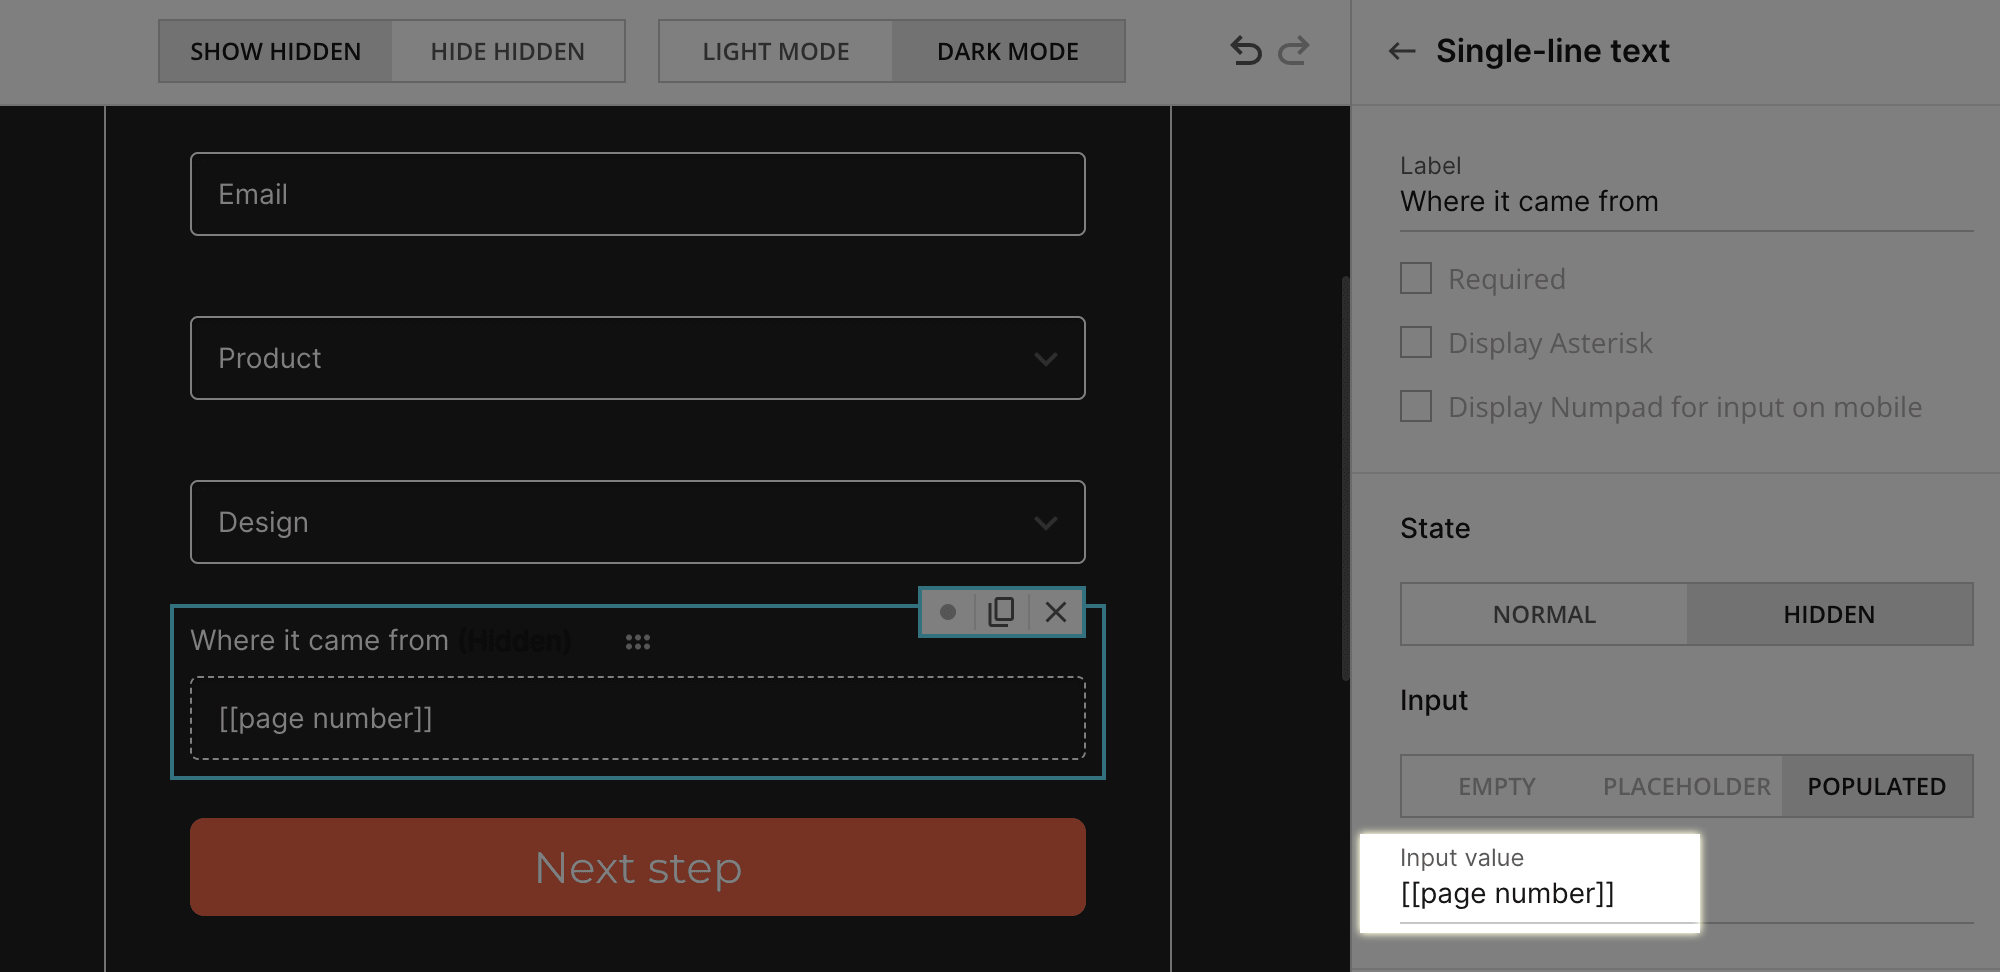Duplicate the selected field with copy icon

pos(1001,612)
